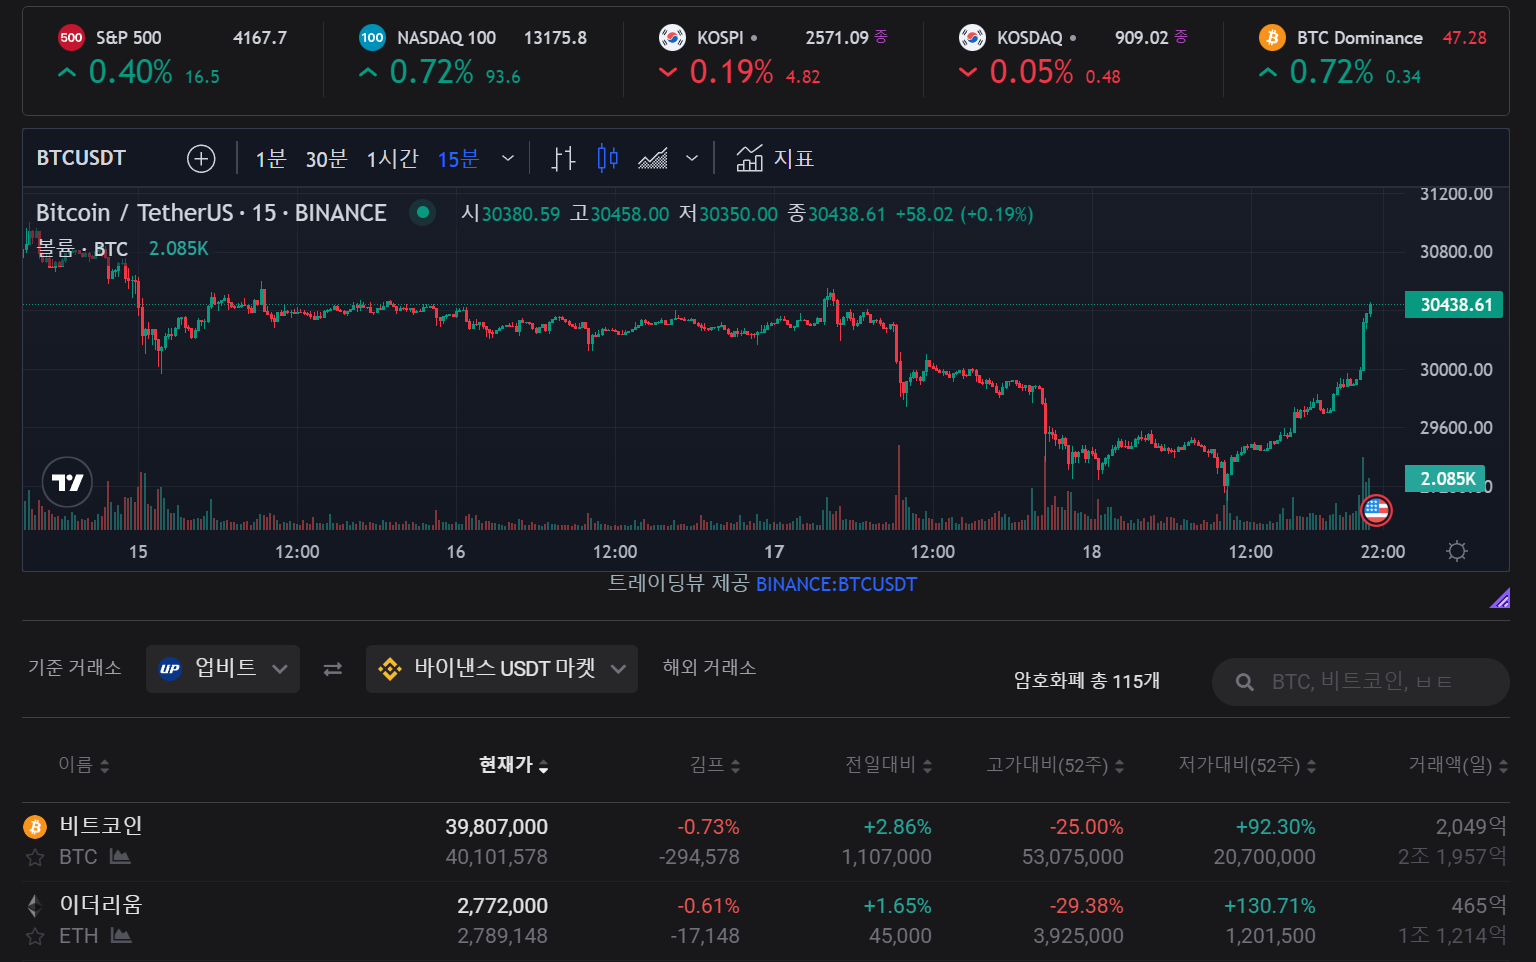1536x962 pixels.
Task: Select the area chart style icon
Action: [x=653, y=158]
